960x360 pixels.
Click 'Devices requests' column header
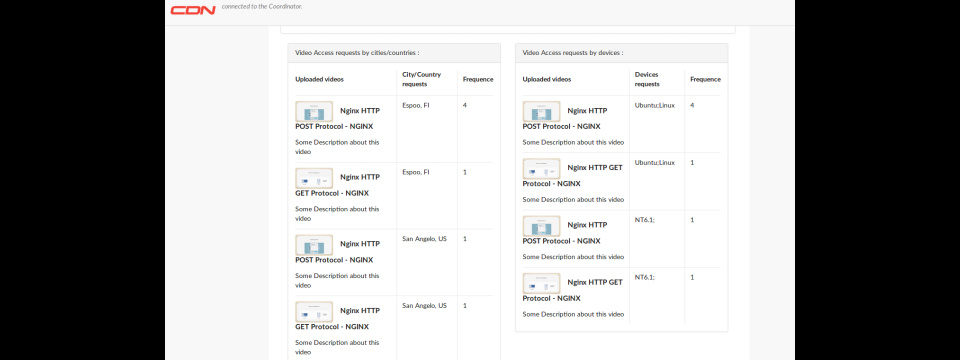648,79
